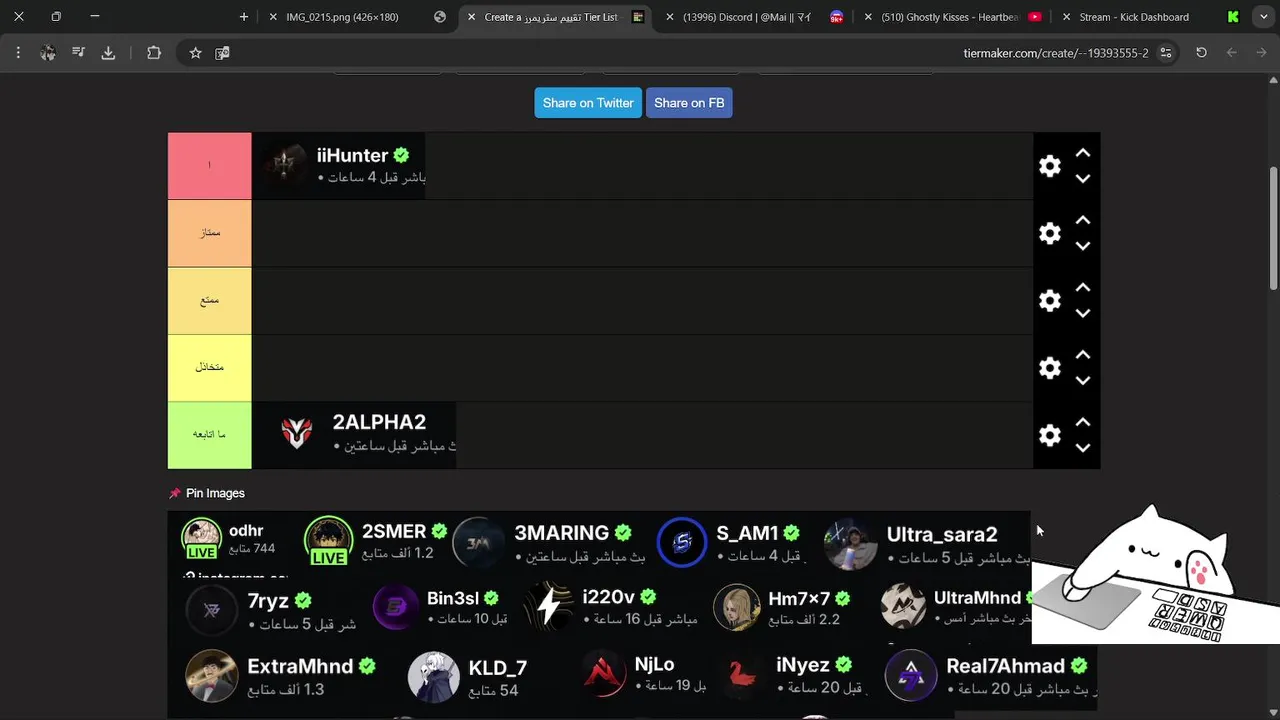
Task: Click the red top tier label
Action: tap(209, 166)
